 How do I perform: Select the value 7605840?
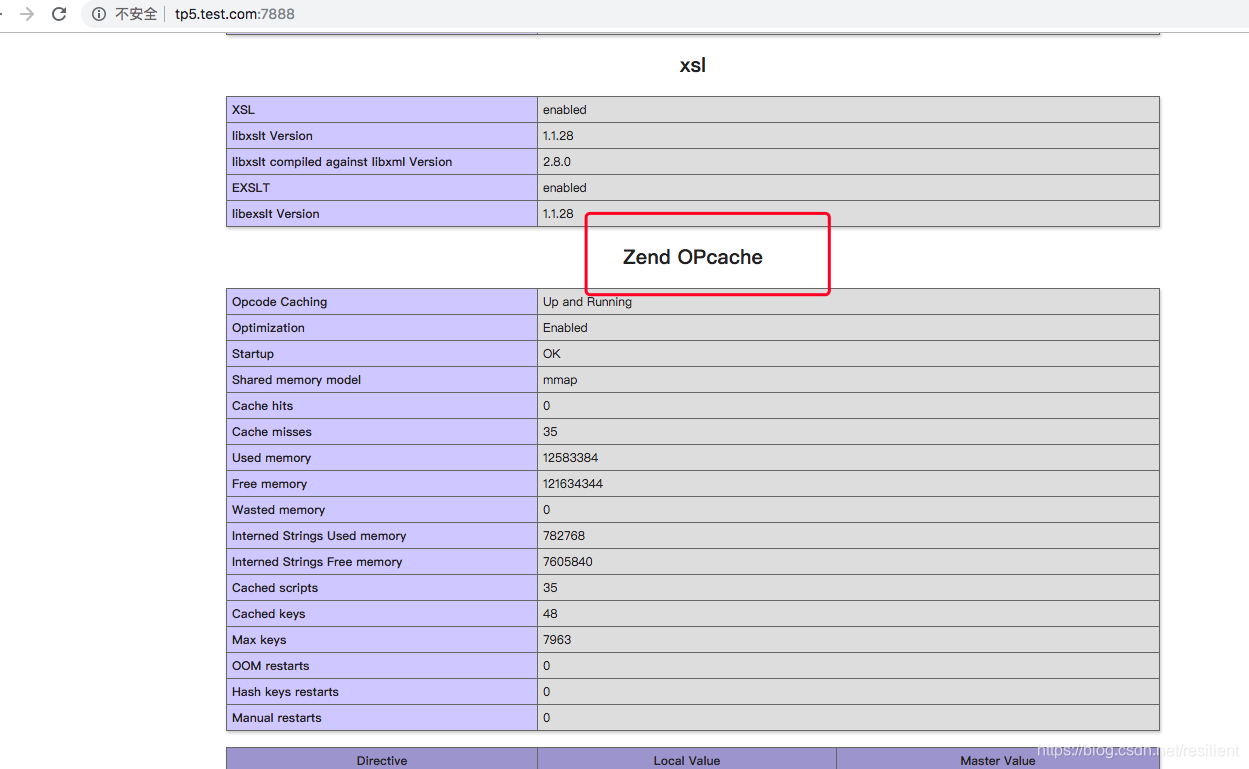(568, 562)
